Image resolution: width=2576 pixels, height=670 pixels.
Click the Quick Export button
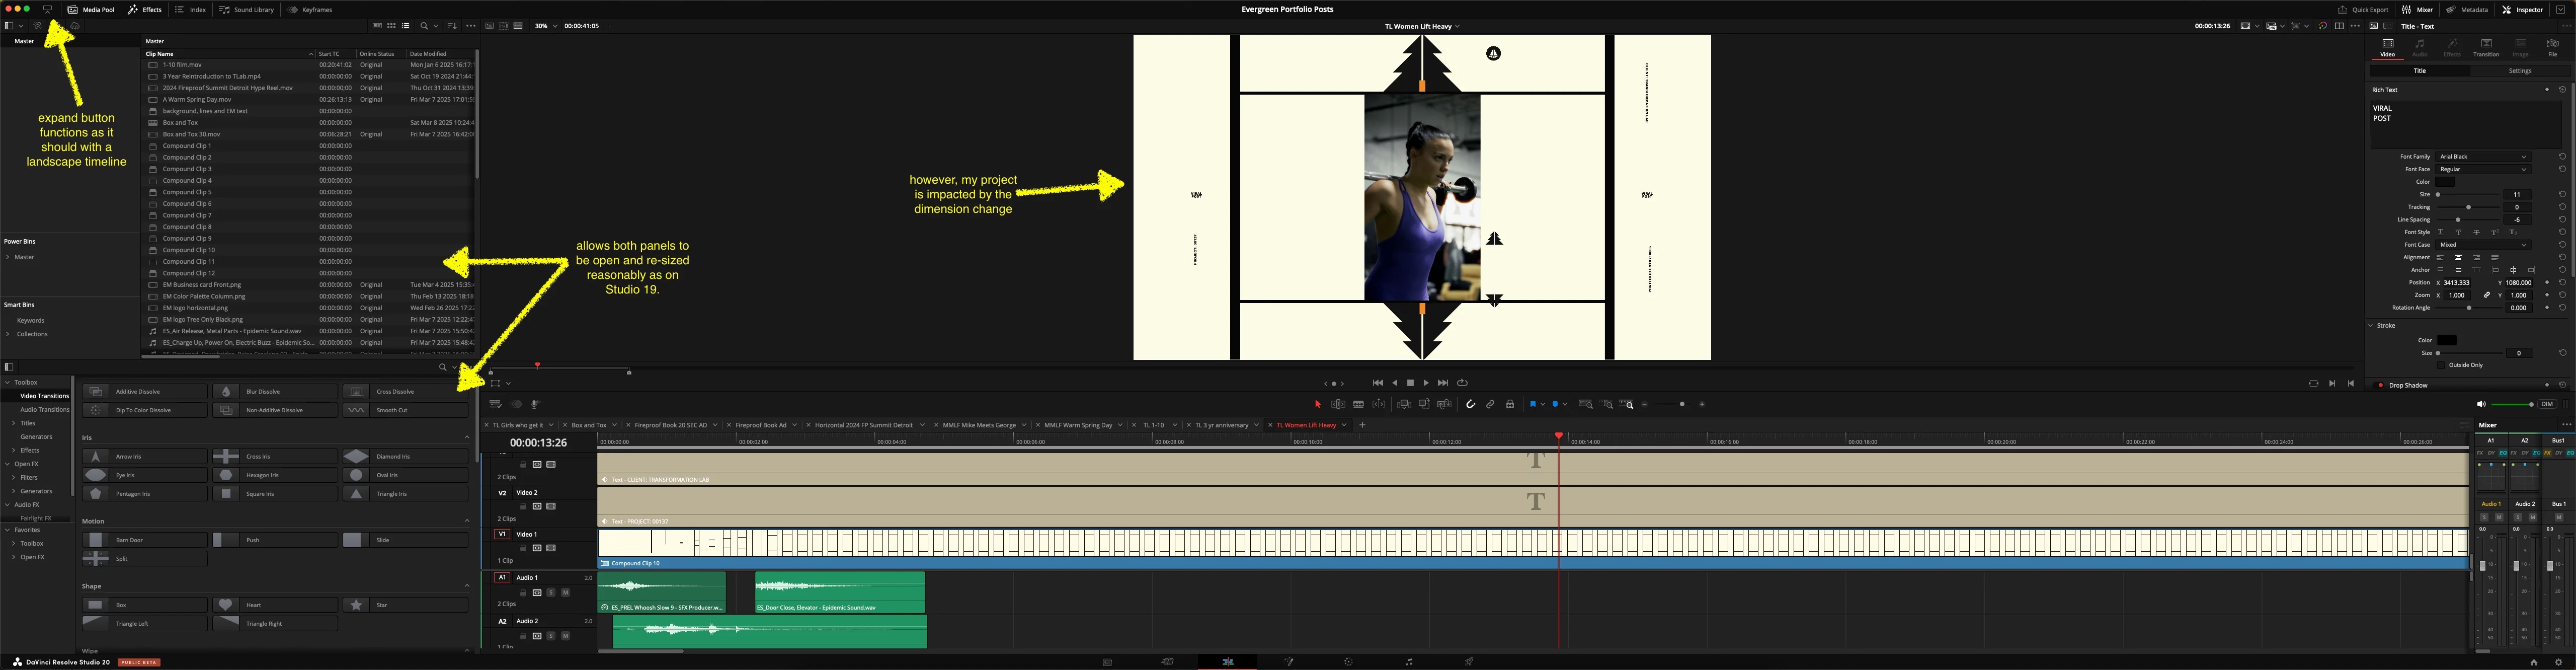click(x=2363, y=9)
